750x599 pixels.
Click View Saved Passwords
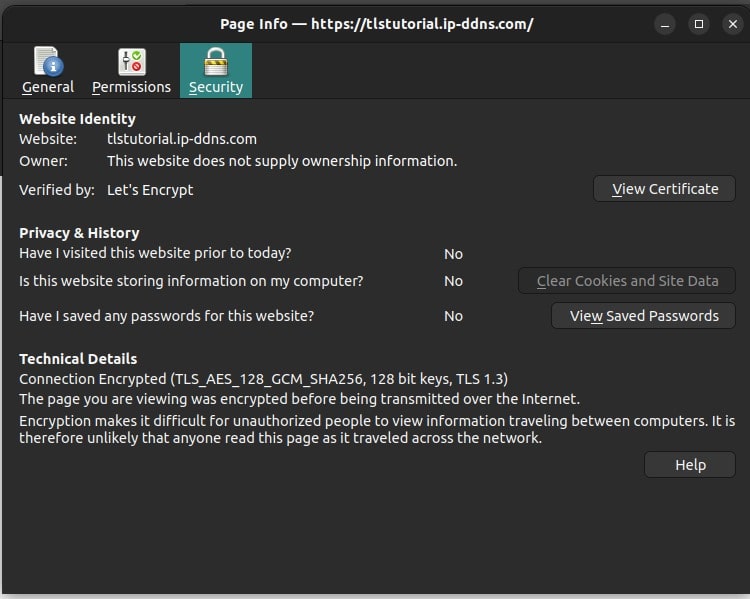643,316
